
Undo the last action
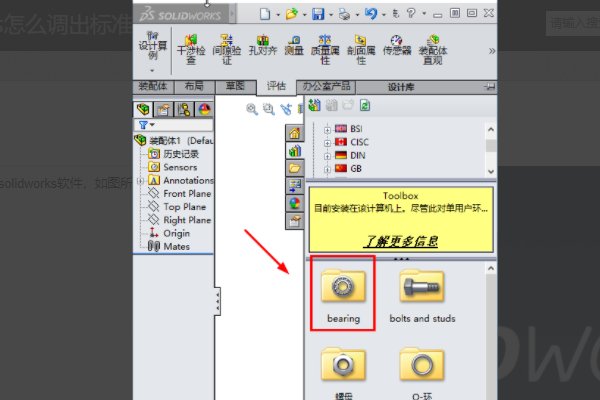click(370, 14)
